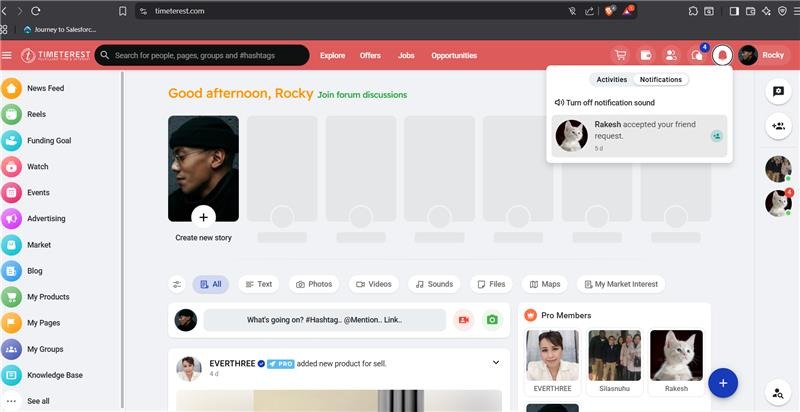Click the Timeterest logo

tap(56, 55)
